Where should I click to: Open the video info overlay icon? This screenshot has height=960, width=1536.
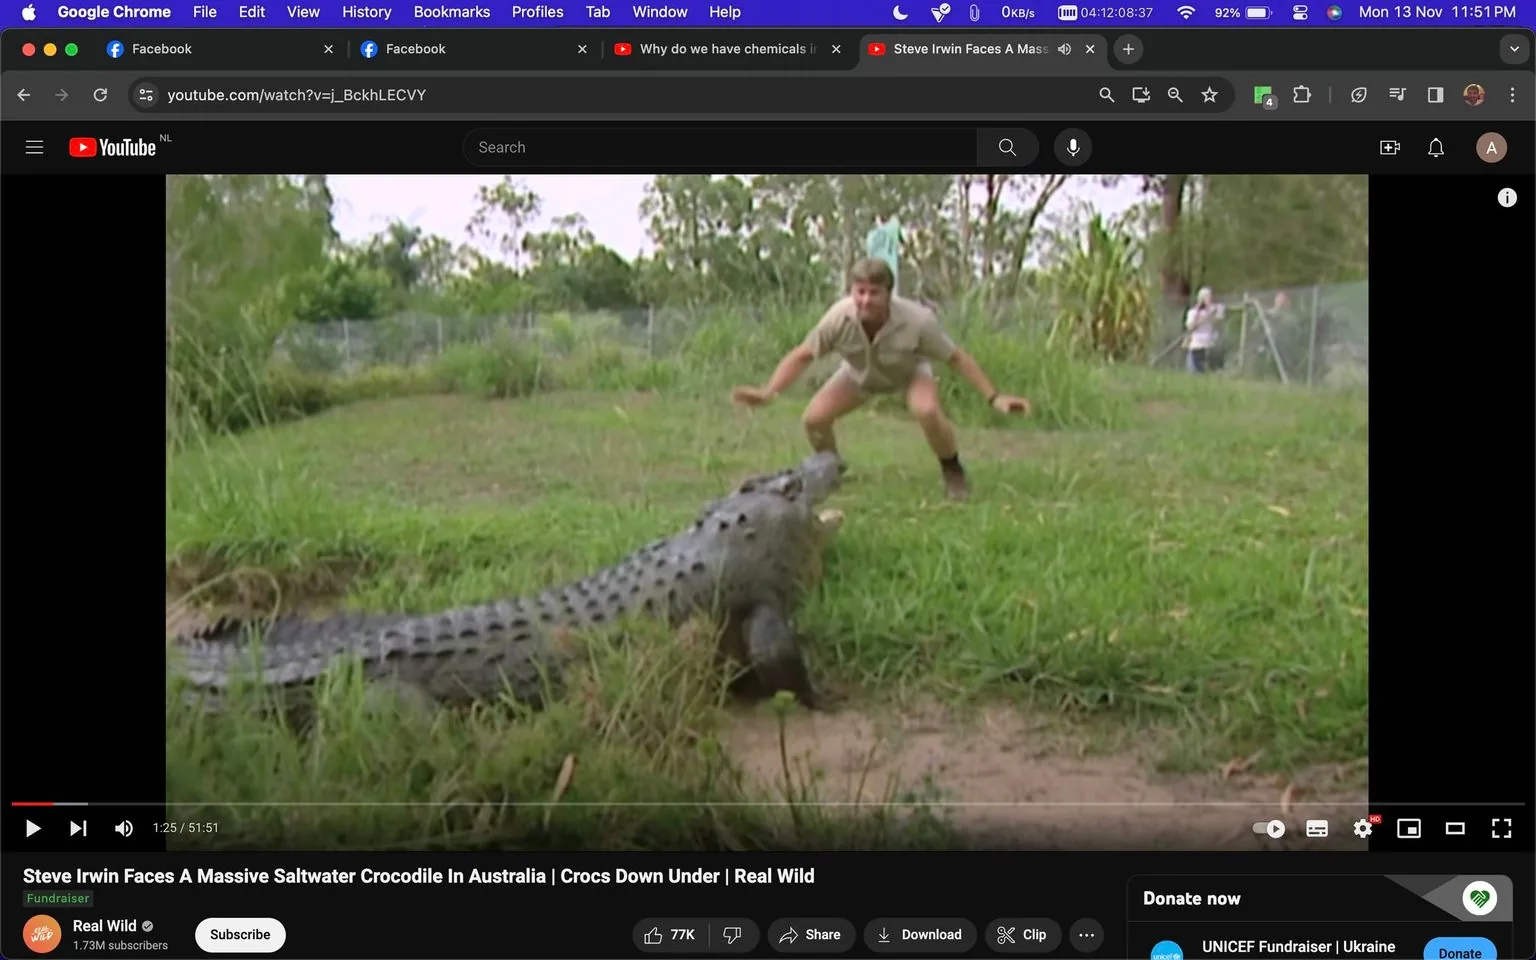click(x=1507, y=197)
